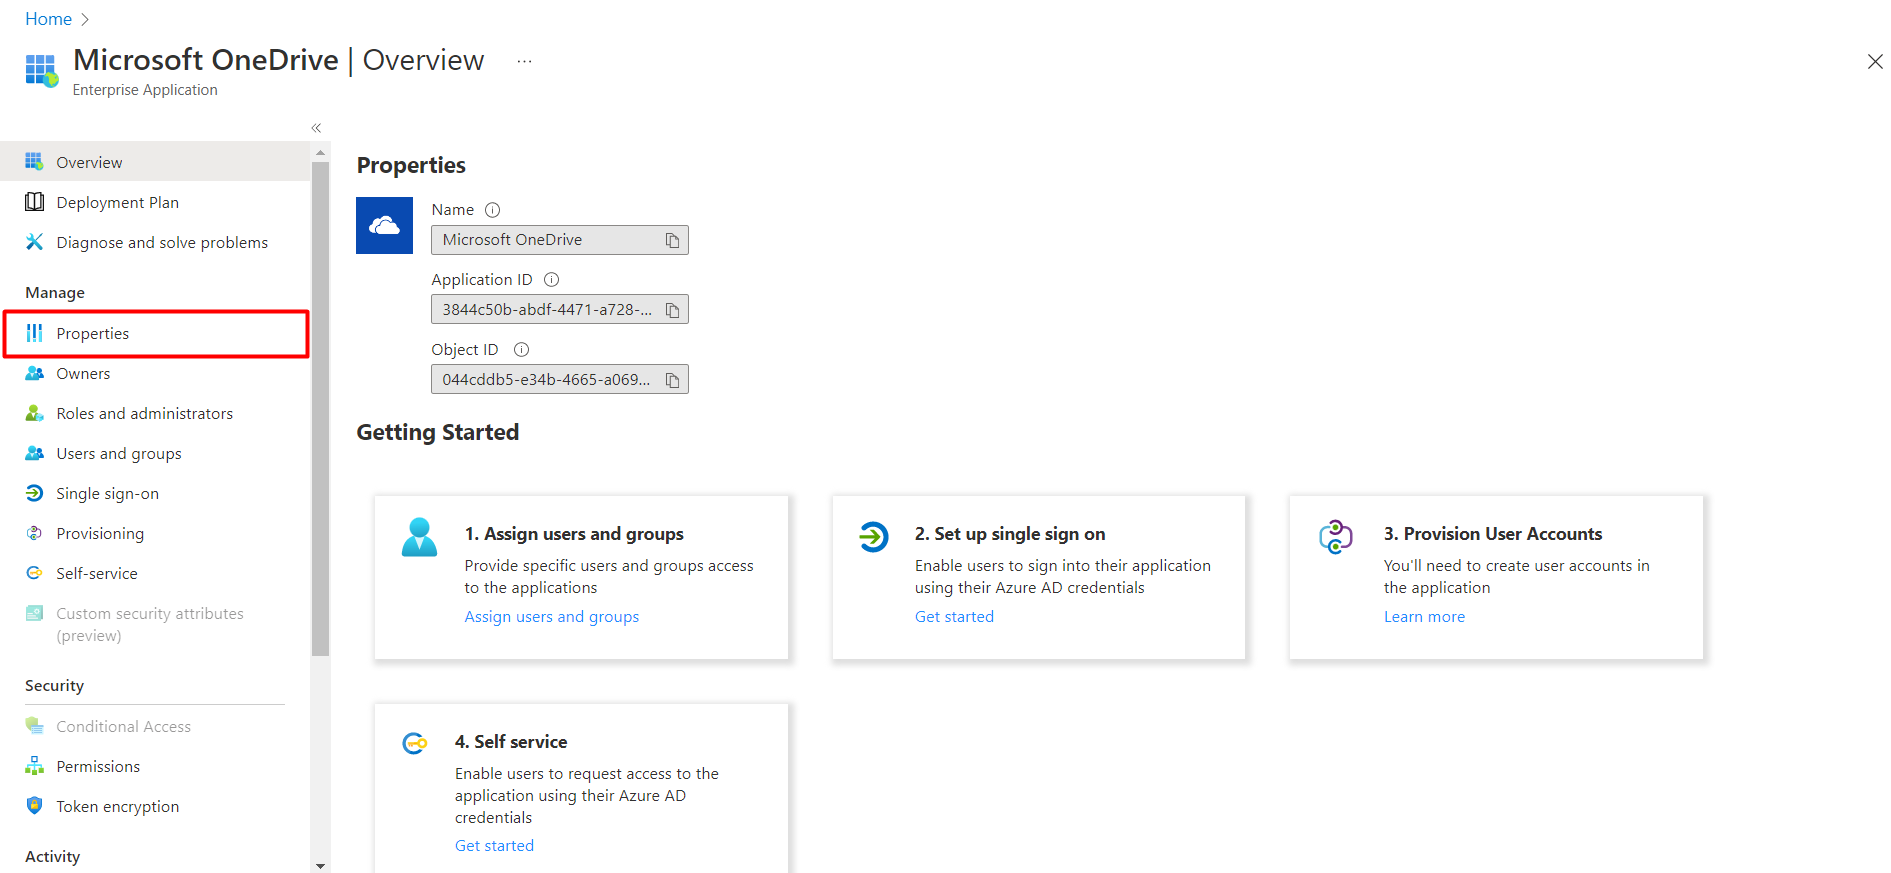Screen dimensions: 1891x873
Task: Click the sidebar scrollbar down arrow
Action: (x=320, y=866)
